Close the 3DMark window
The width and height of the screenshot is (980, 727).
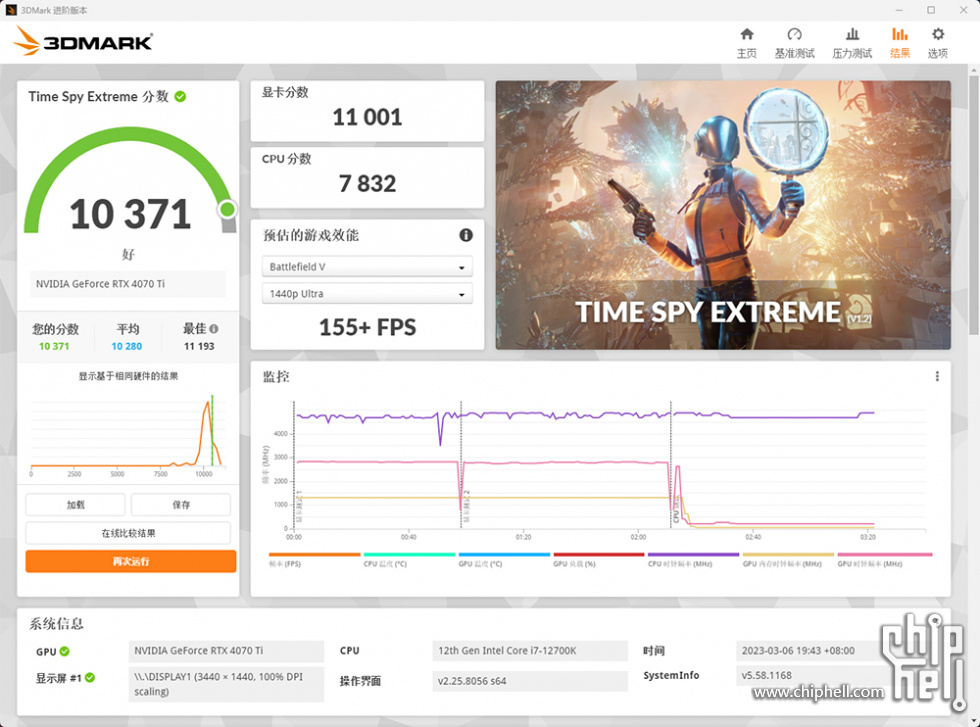pos(963,10)
